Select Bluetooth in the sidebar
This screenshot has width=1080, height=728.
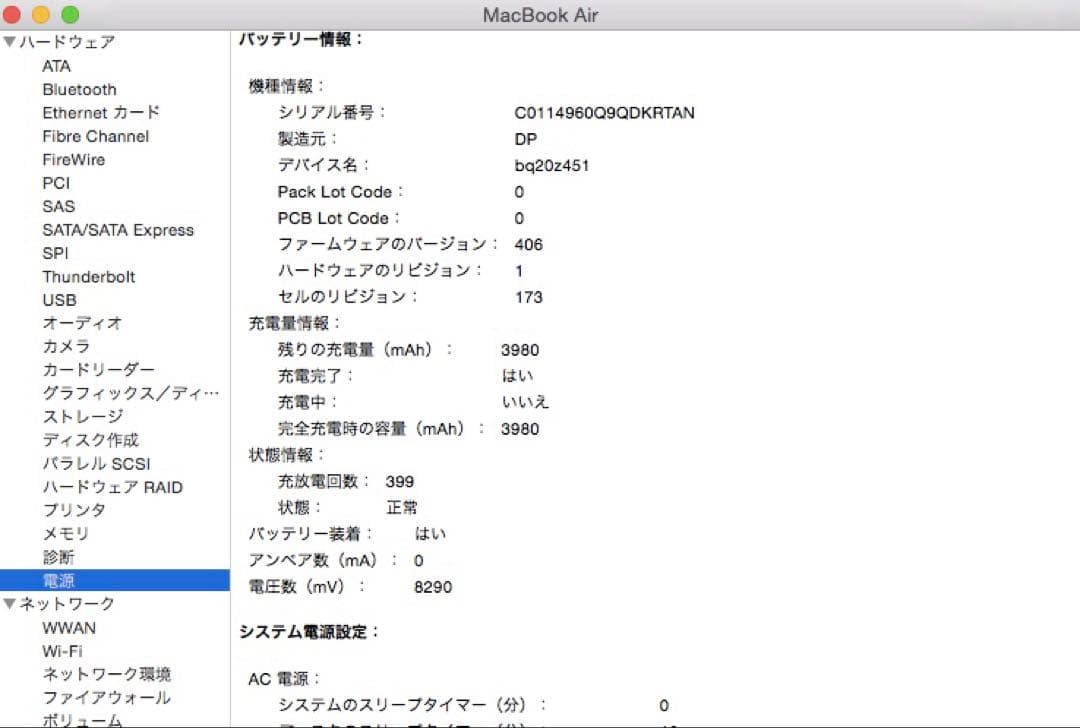click(79, 90)
